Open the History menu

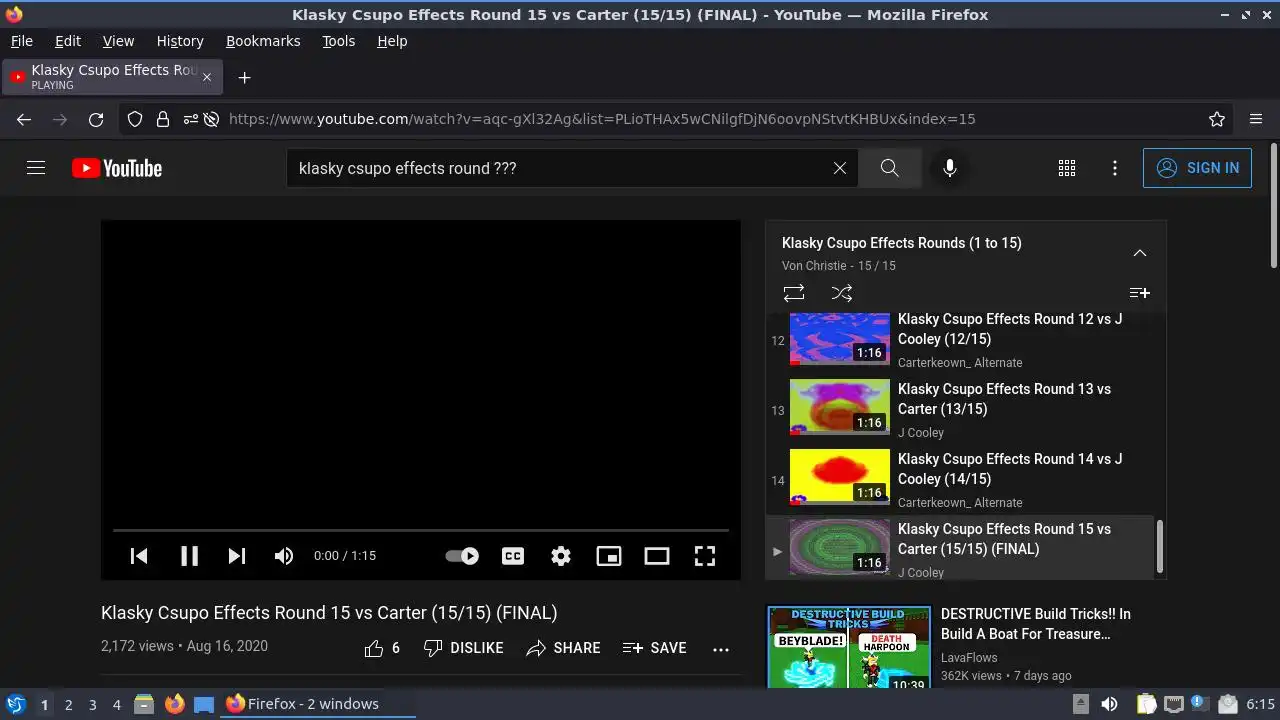180,41
